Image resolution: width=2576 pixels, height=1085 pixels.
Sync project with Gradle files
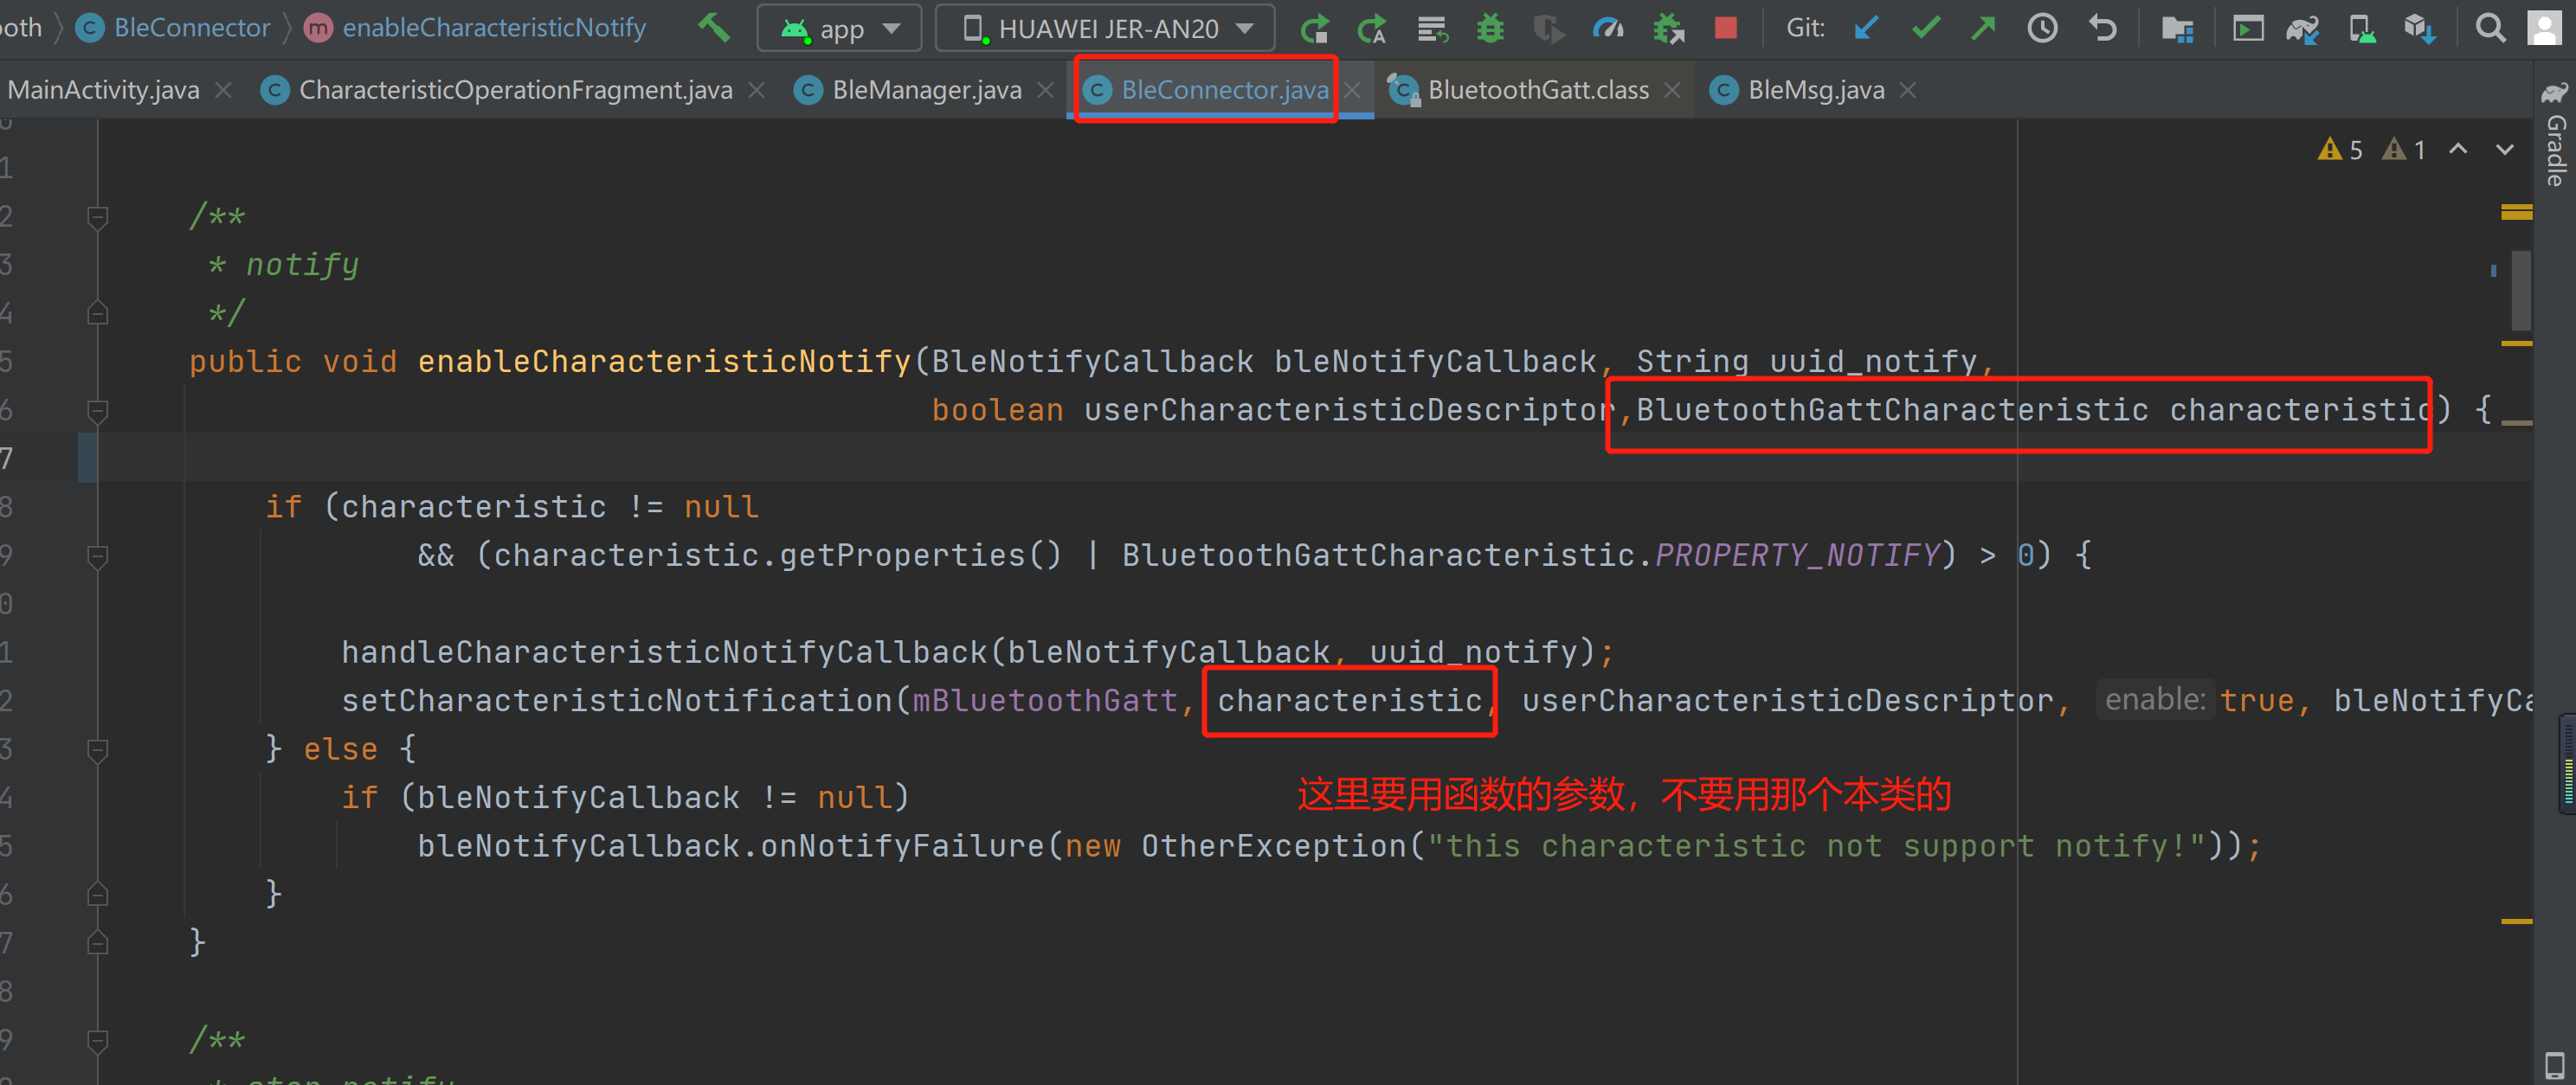(2302, 27)
